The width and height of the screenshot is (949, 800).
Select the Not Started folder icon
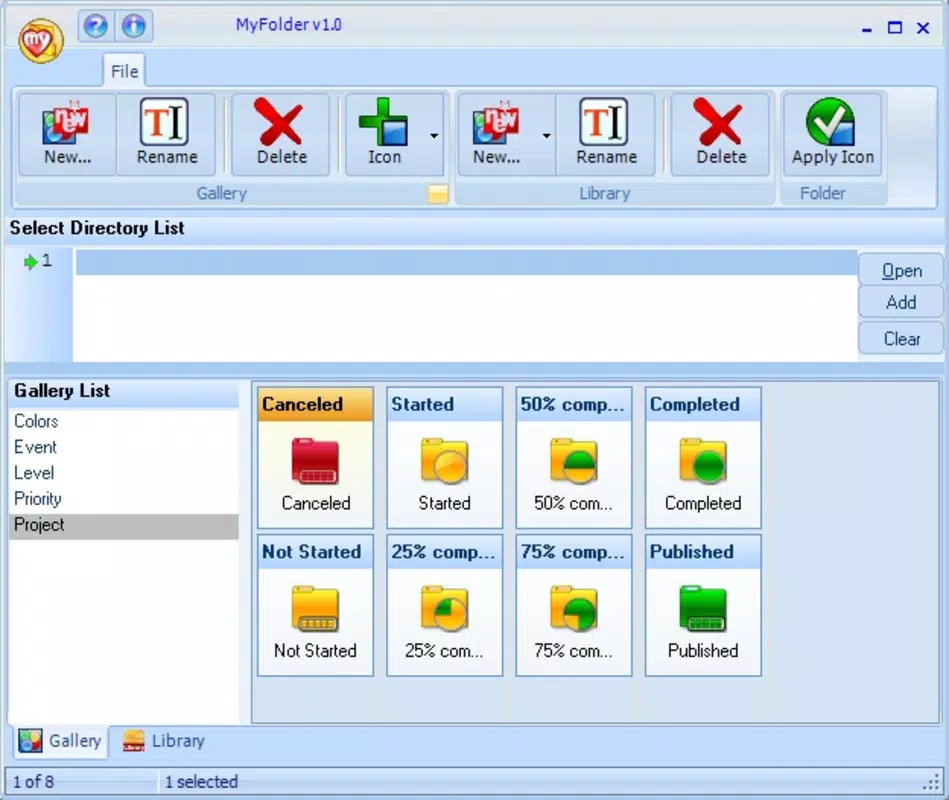(315, 609)
